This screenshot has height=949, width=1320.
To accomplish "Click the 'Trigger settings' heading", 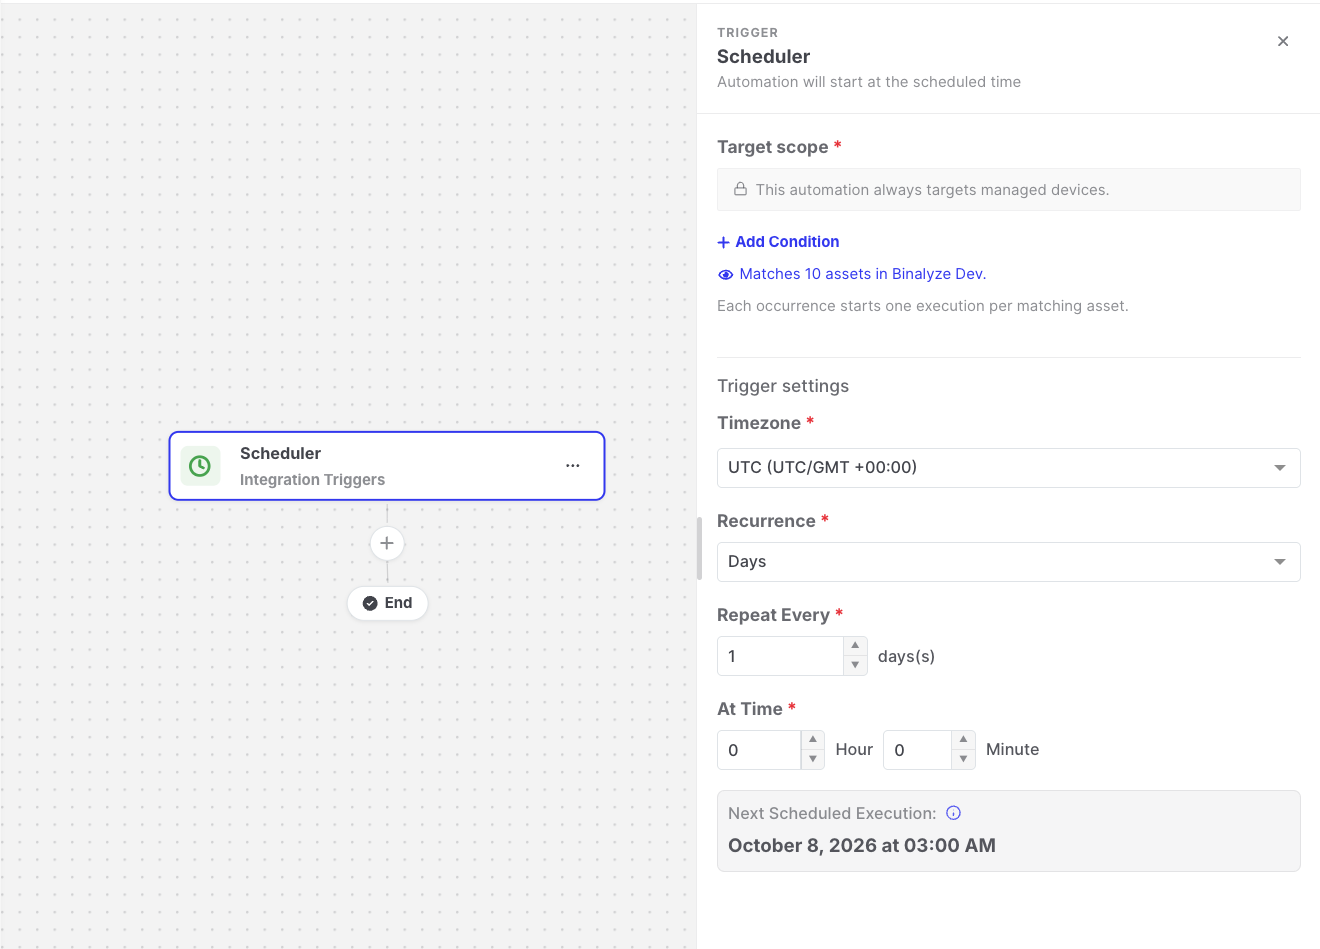I will pos(783,386).
